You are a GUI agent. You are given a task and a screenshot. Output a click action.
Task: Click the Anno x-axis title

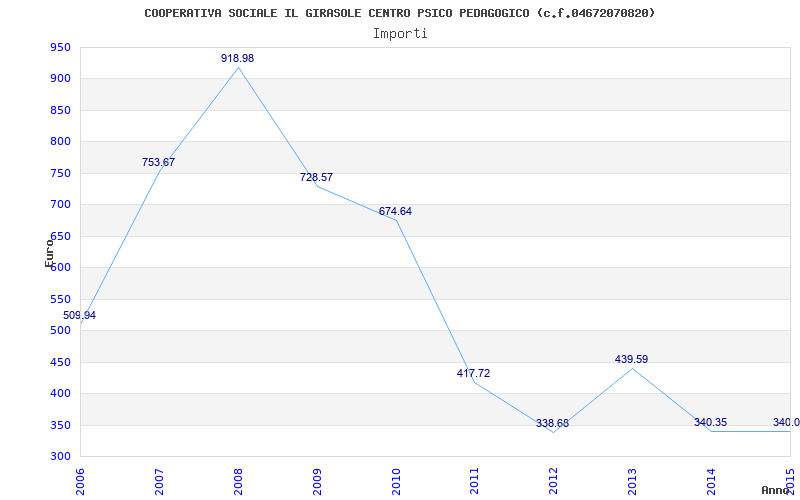pyautogui.click(x=776, y=490)
